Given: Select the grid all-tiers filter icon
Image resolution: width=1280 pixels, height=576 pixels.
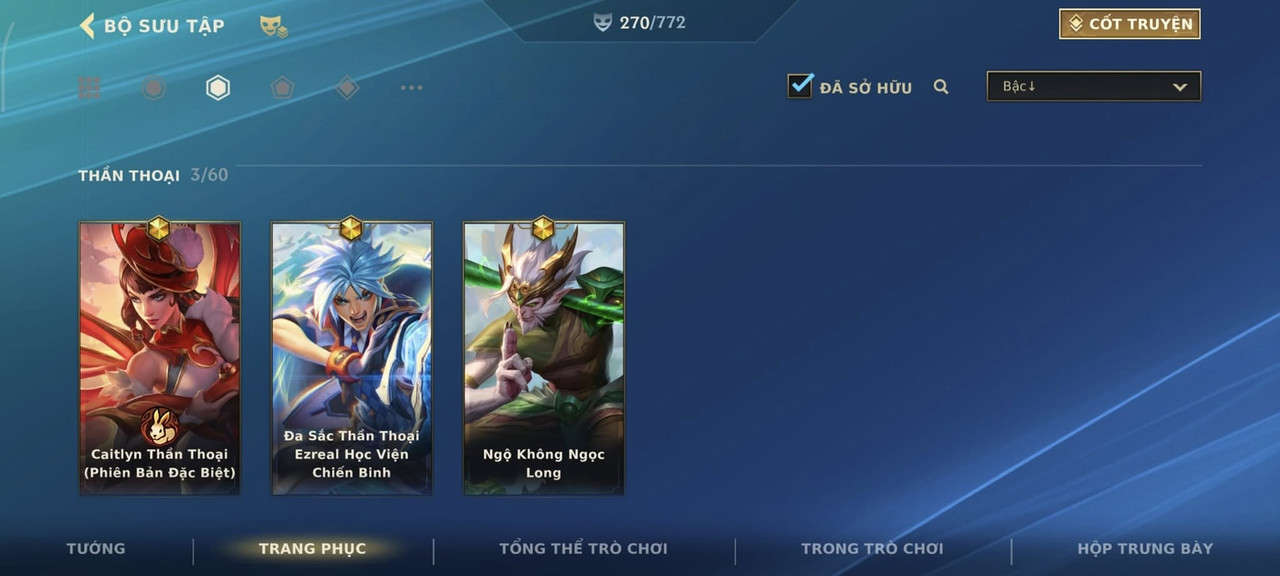Looking at the screenshot, I should (x=90, y=88).
